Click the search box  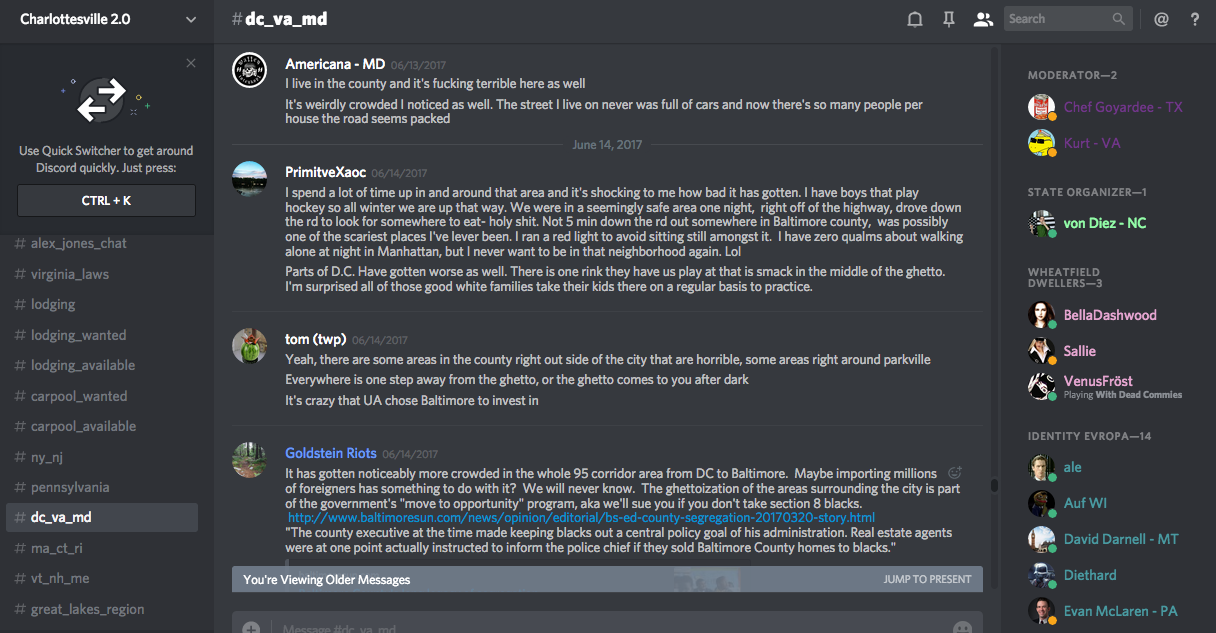[1060, 19]
